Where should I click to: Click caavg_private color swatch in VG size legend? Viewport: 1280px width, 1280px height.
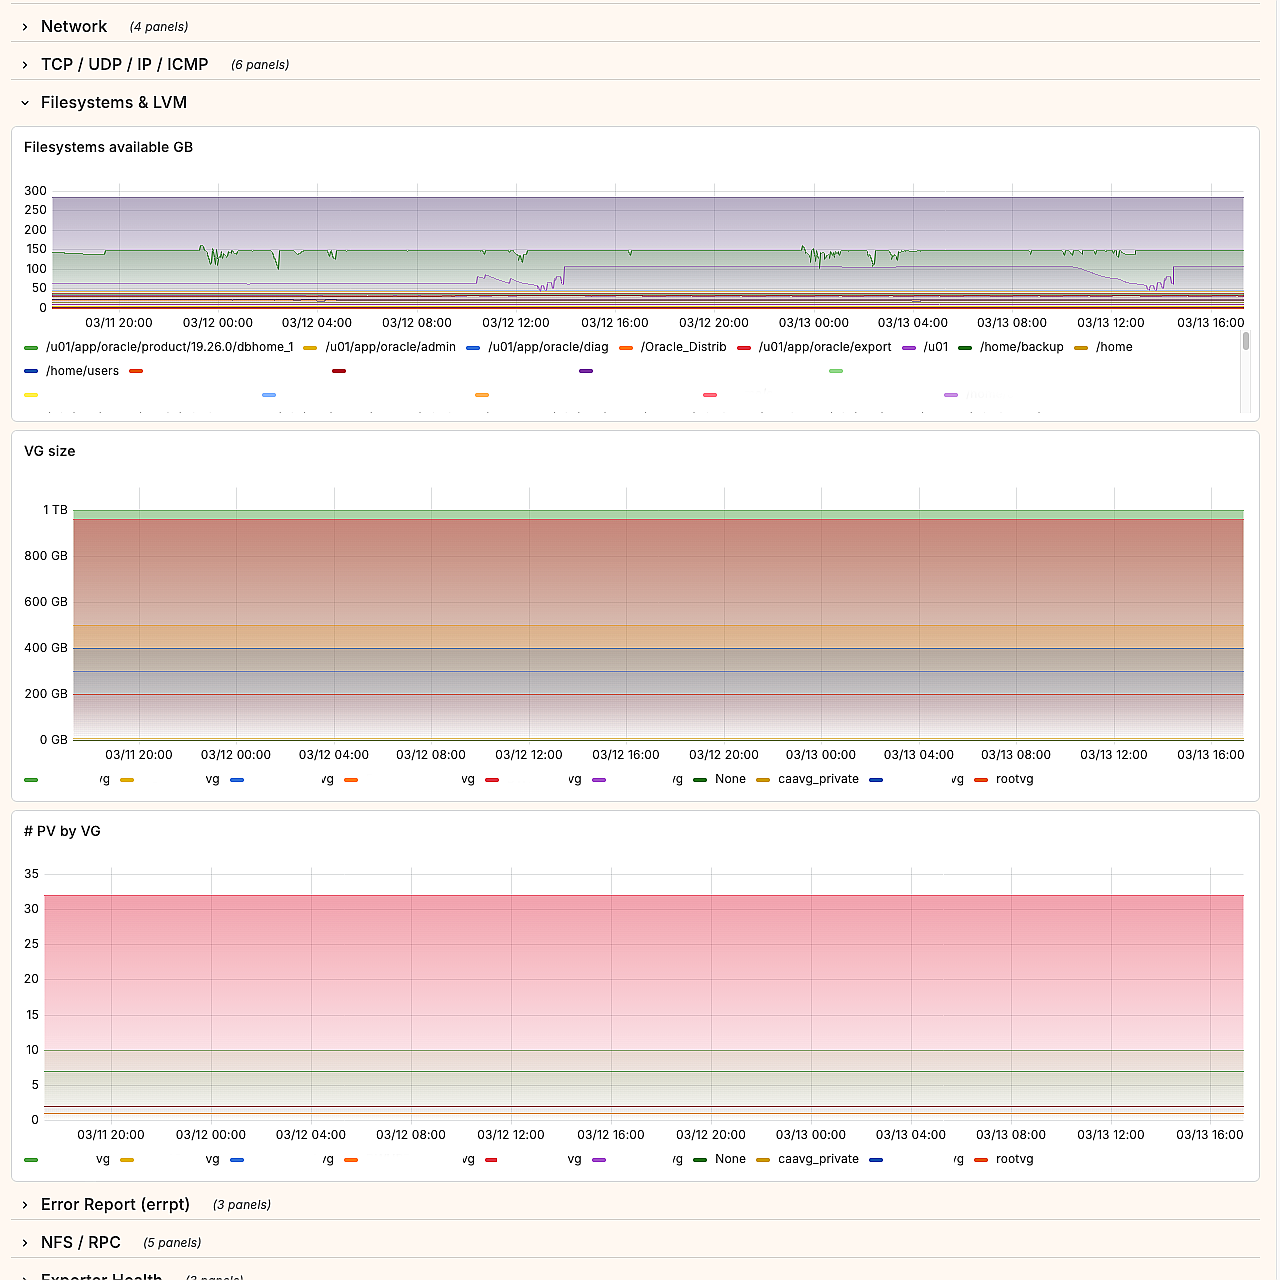point(763,780)
